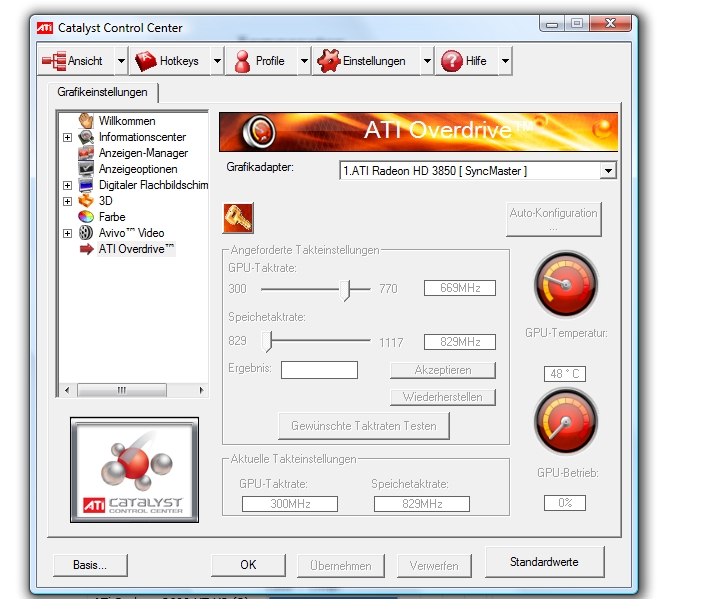The height and width of the screenshot is (599, 702).
Task: Click the GPU-Betrieb activity gauge
Action: 566,422
